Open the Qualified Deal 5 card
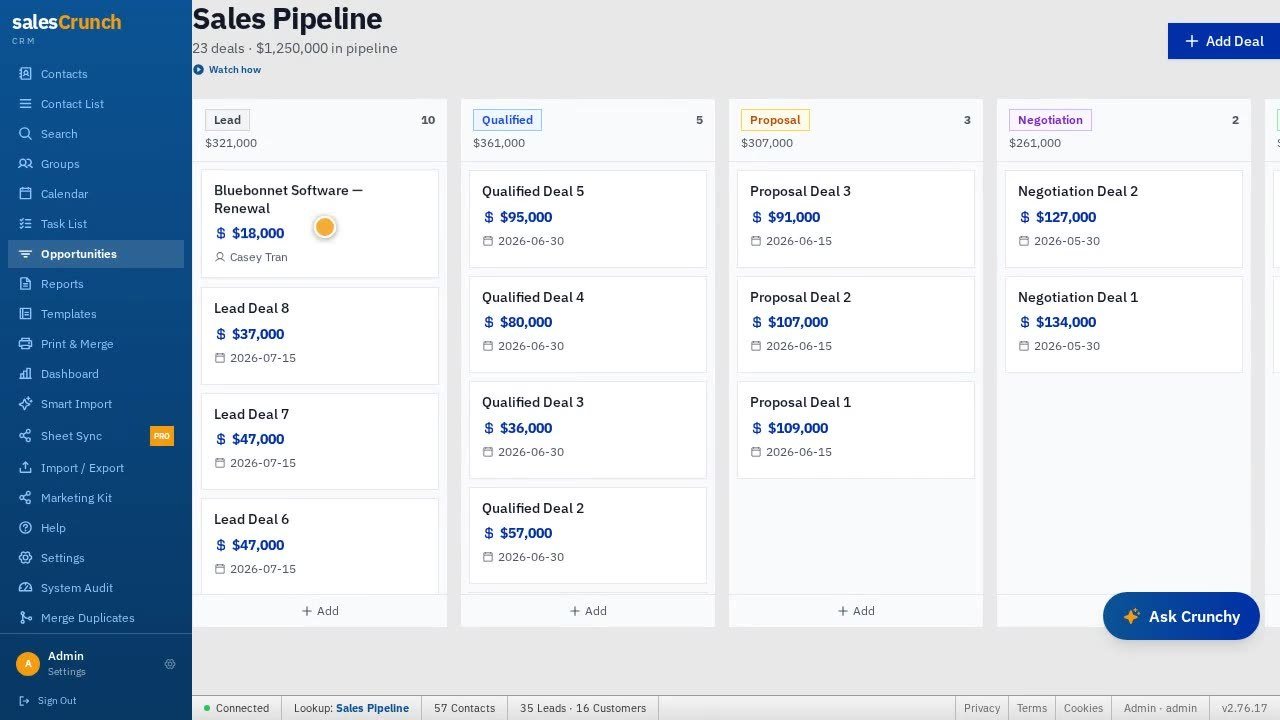Viewport: 1280px width, 720px height. coord(588,219)
